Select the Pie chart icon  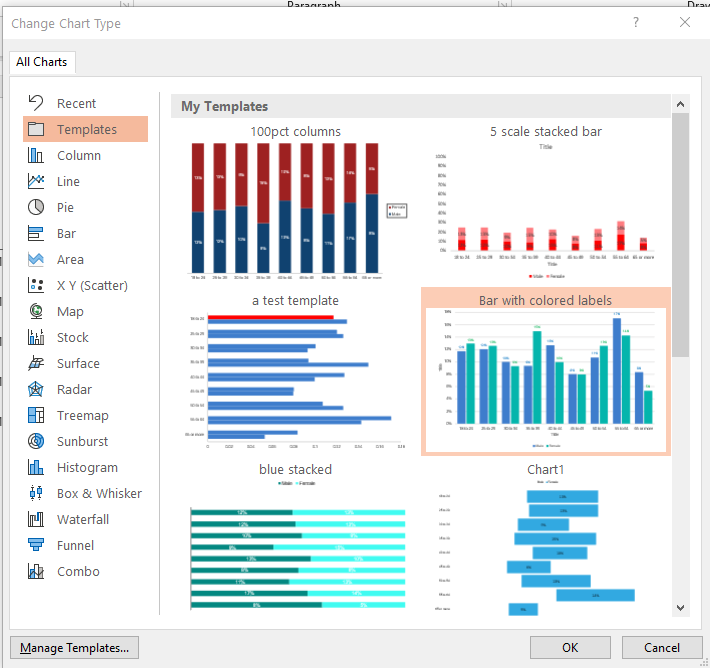click(x=36, y=208)
